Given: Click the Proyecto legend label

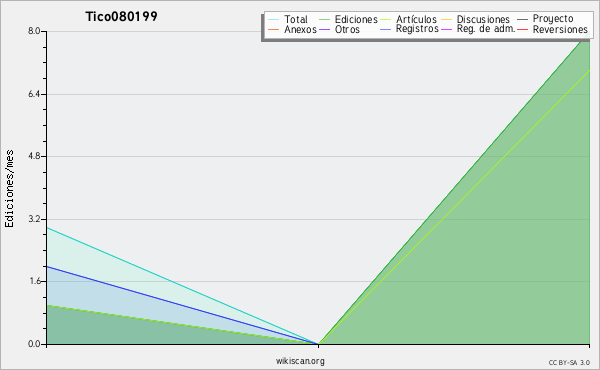Looking at the screenshot, I should coord(553,19).
